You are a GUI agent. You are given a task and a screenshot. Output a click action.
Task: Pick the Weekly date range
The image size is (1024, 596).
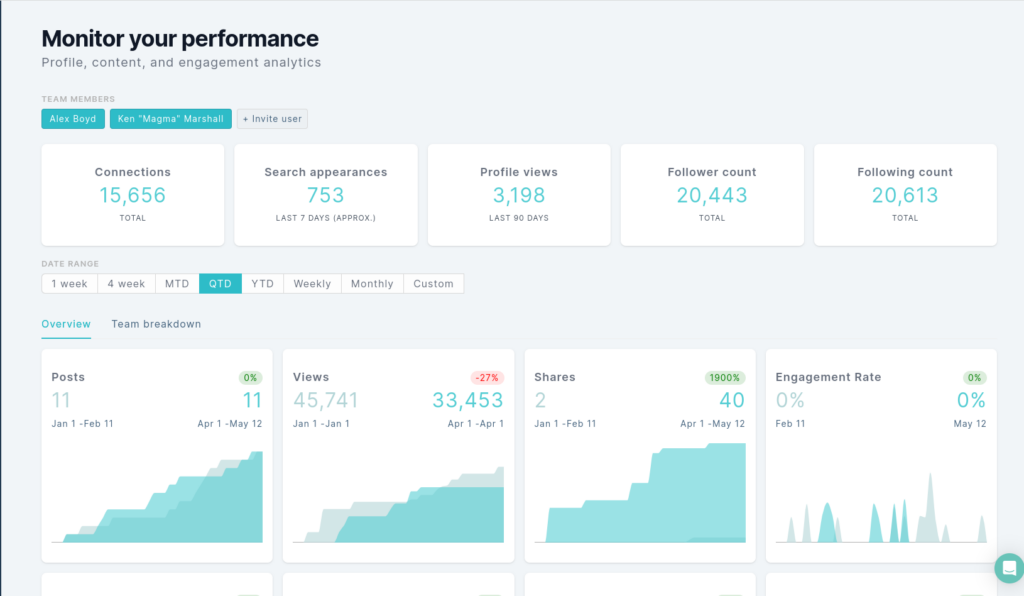click(x=312, y=283)
